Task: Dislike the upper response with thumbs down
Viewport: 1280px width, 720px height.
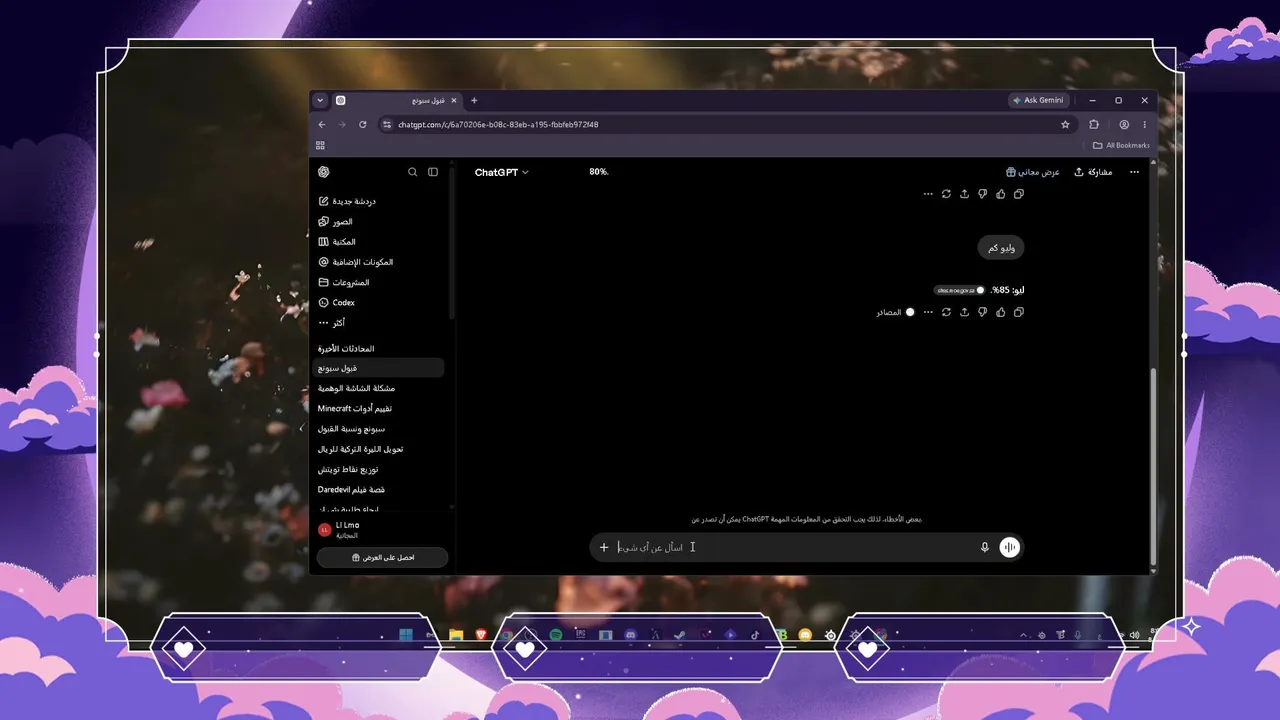Action: pos(983,194)
